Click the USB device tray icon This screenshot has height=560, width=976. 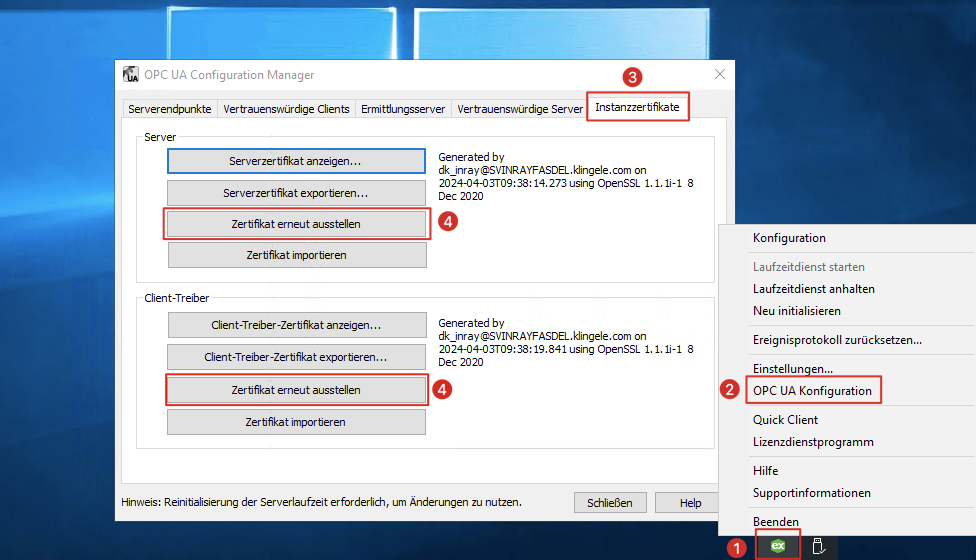click(819, 546)
